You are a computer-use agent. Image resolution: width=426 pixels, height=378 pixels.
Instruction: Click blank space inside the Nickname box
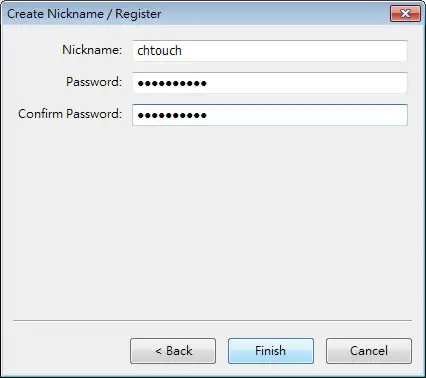pos(293,51)
